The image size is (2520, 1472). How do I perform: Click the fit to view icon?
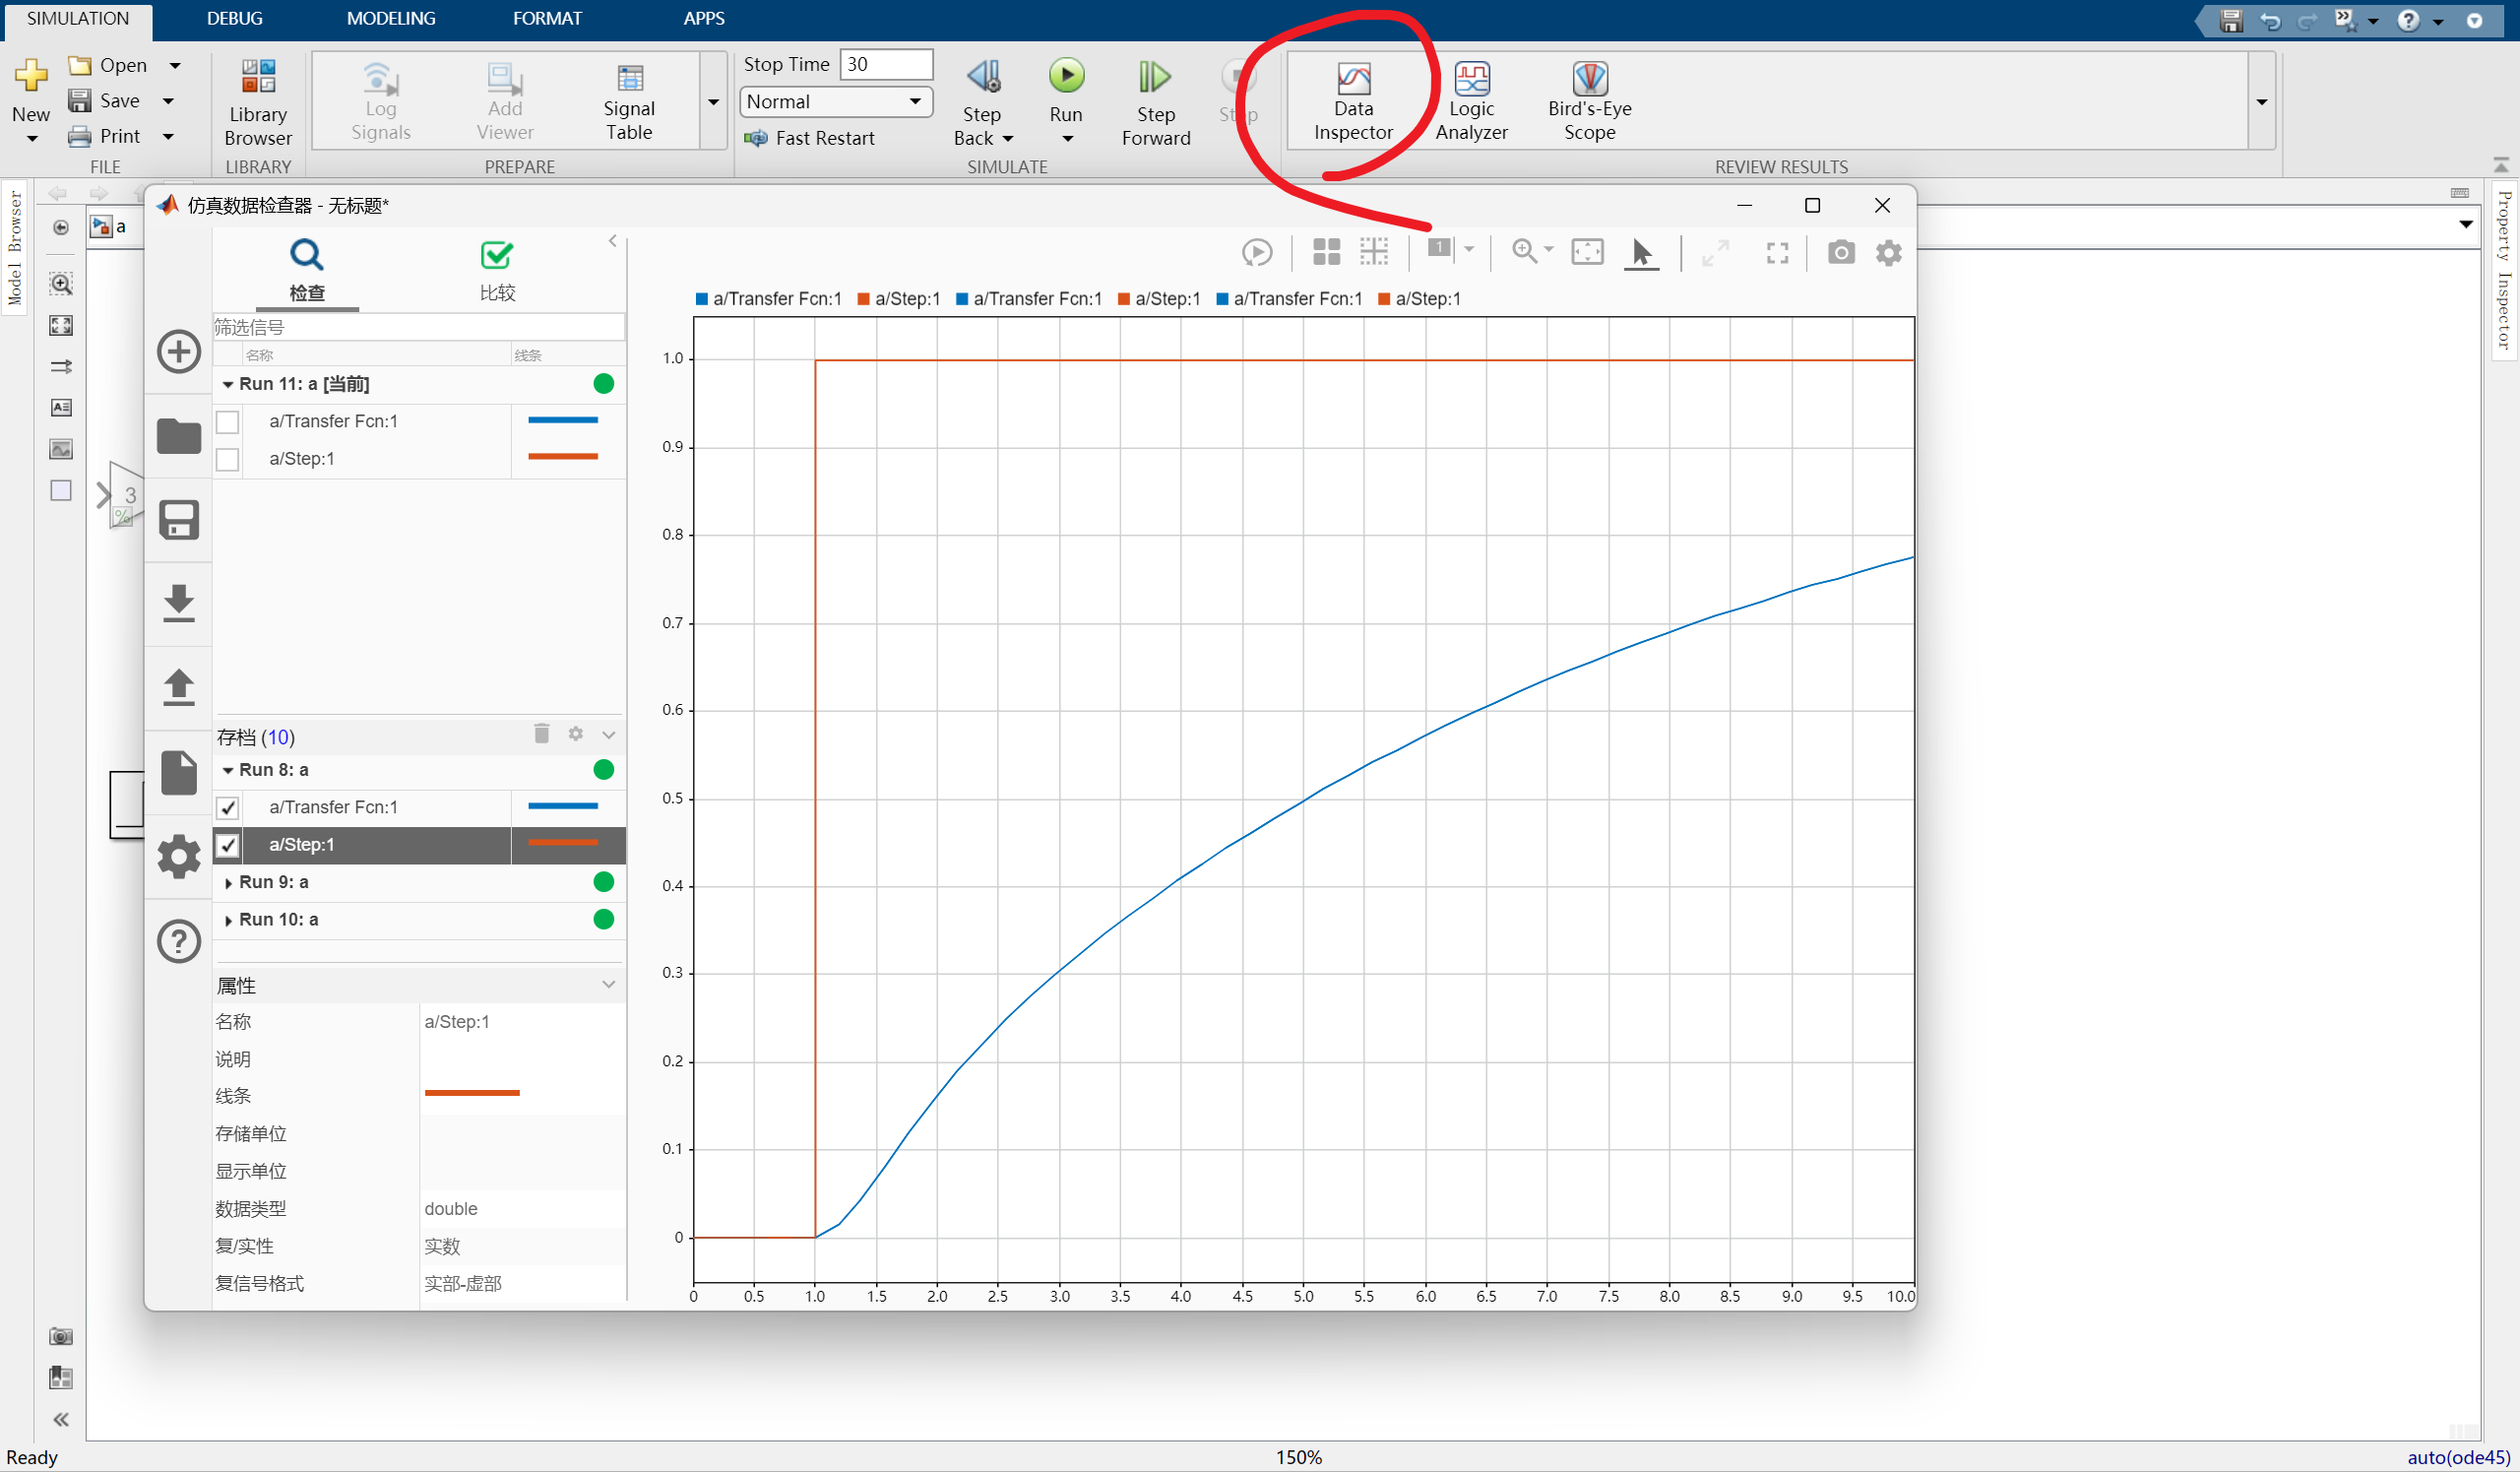click(x=1587, y=251)
